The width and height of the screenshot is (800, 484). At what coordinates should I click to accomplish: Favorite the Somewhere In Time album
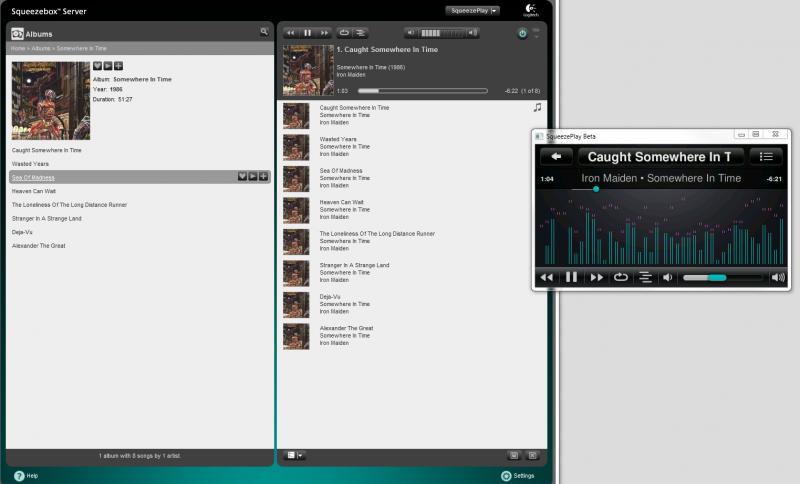(x=97, y=66)
